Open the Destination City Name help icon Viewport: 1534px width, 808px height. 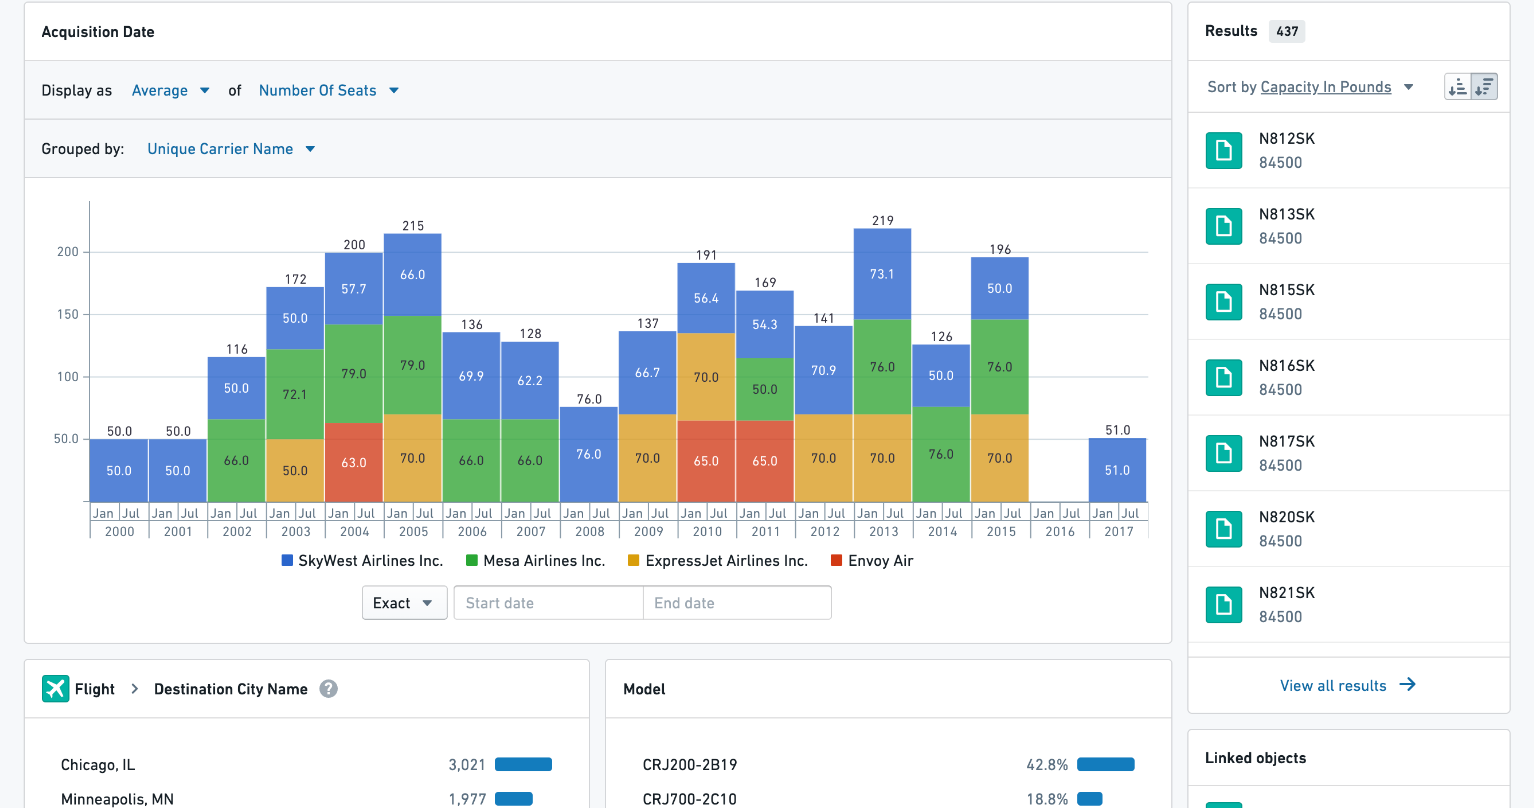coord(328,689)
